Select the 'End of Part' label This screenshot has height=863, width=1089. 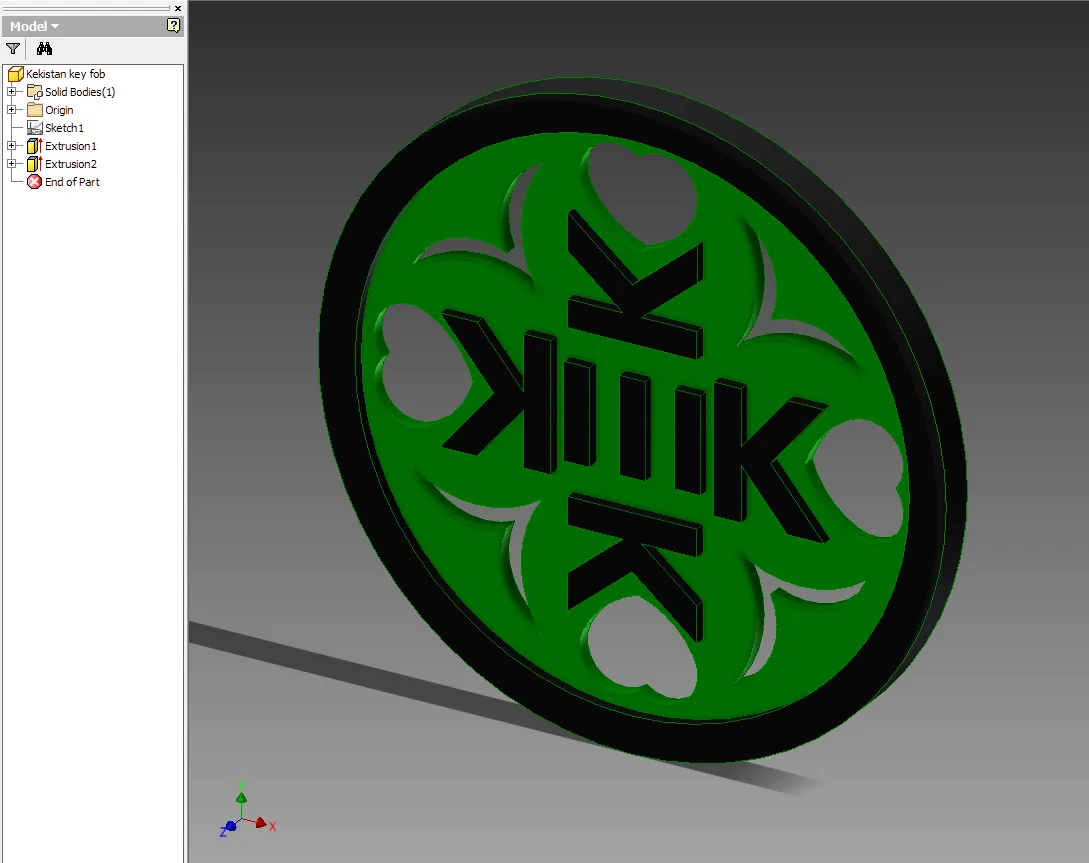click(x=72, y=182)
